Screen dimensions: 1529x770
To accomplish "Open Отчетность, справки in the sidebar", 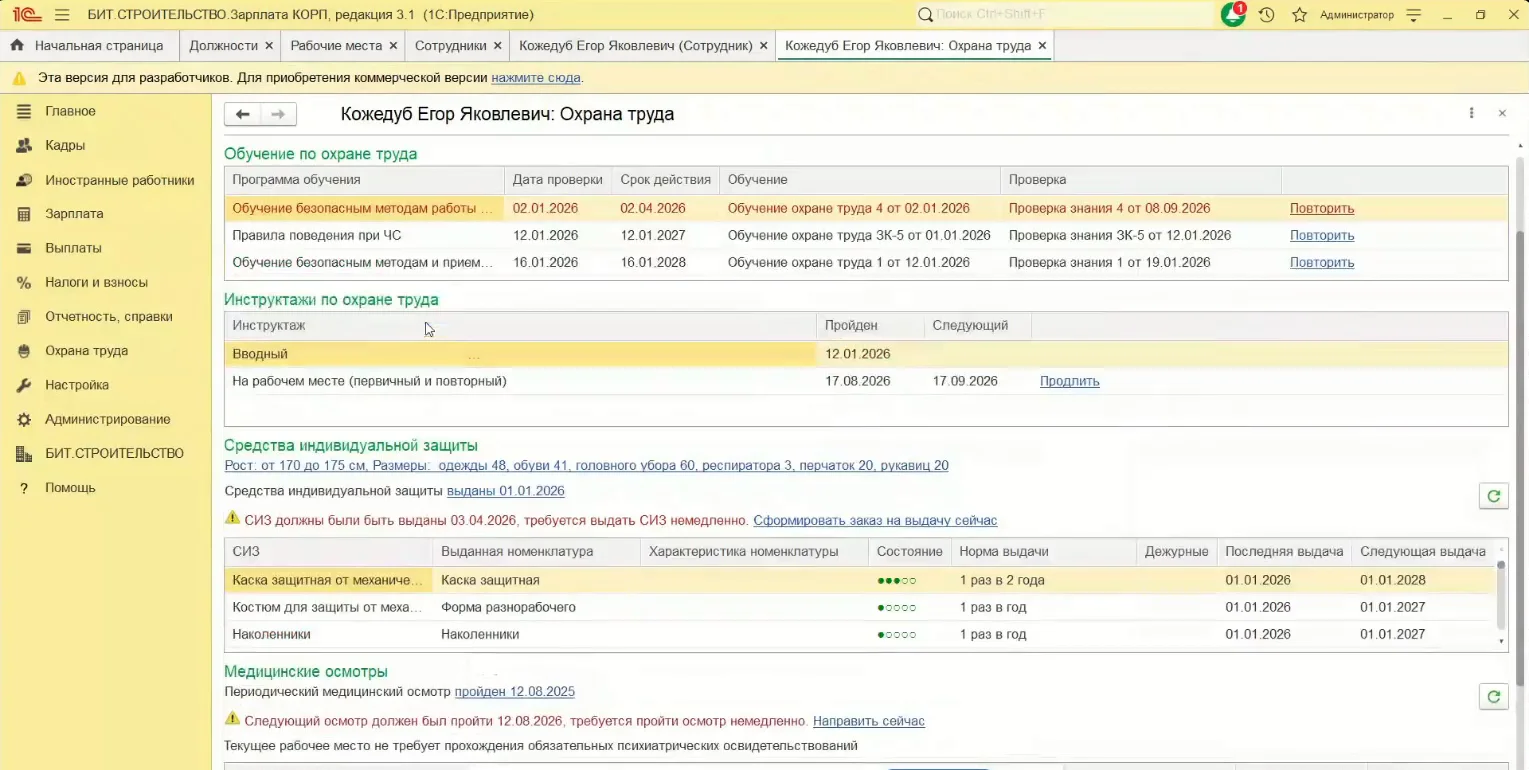I will pyautogui.click(x=109, y=316).
